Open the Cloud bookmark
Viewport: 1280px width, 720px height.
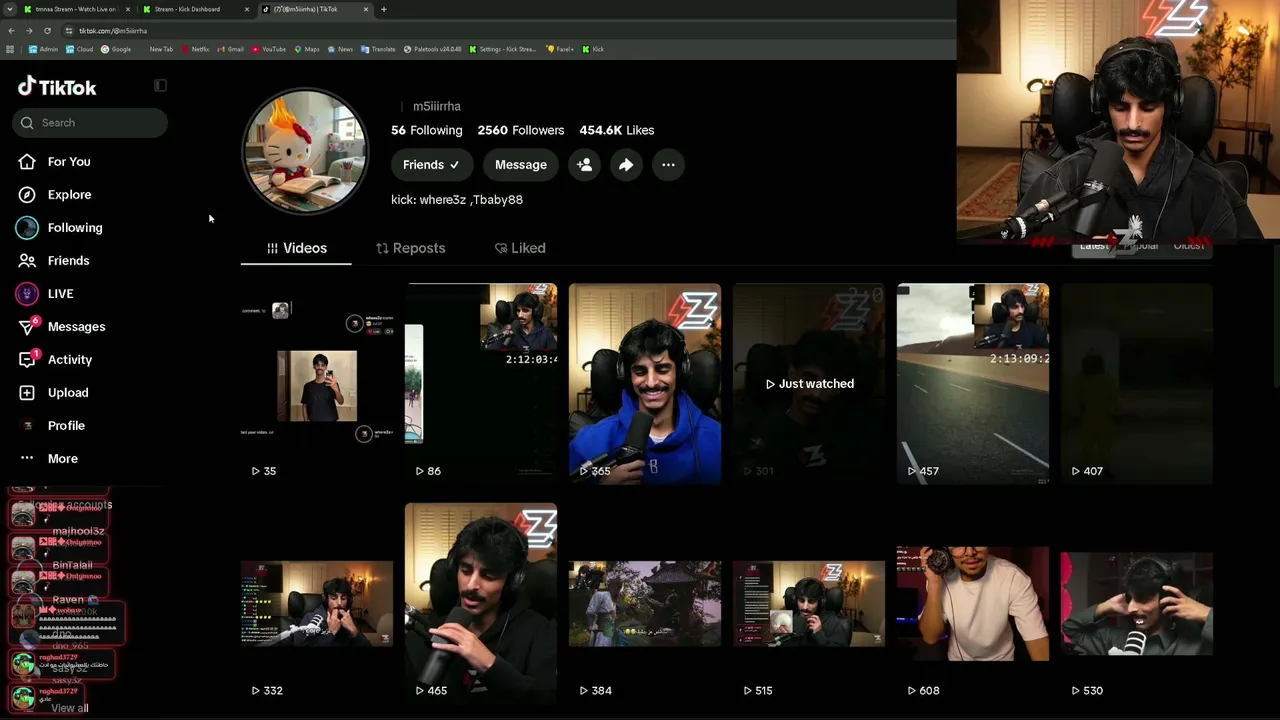click(x=80, y=49)
